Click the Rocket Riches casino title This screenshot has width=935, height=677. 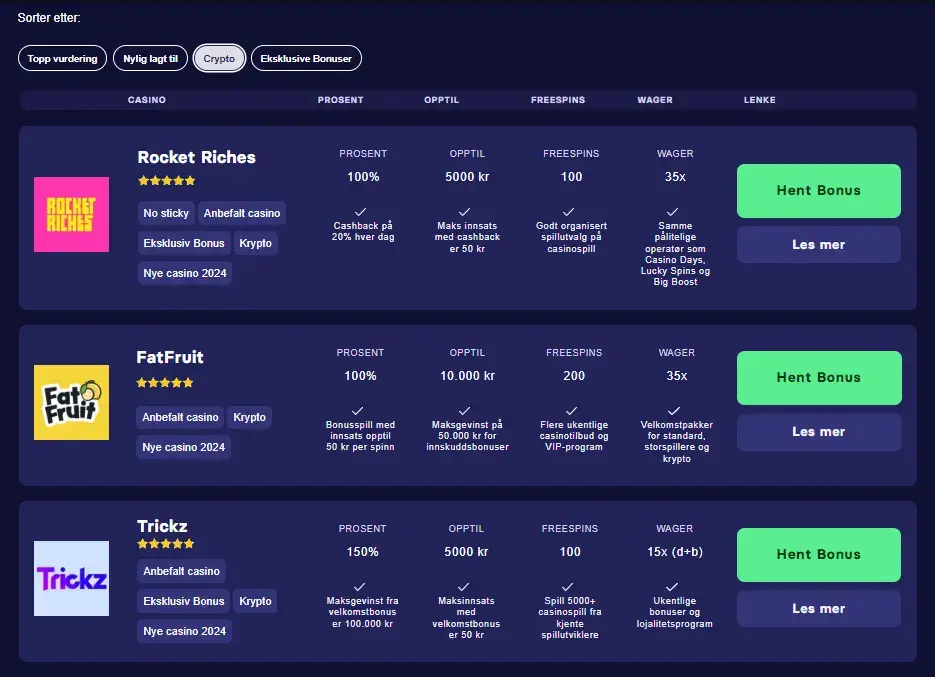coord(196,157)
